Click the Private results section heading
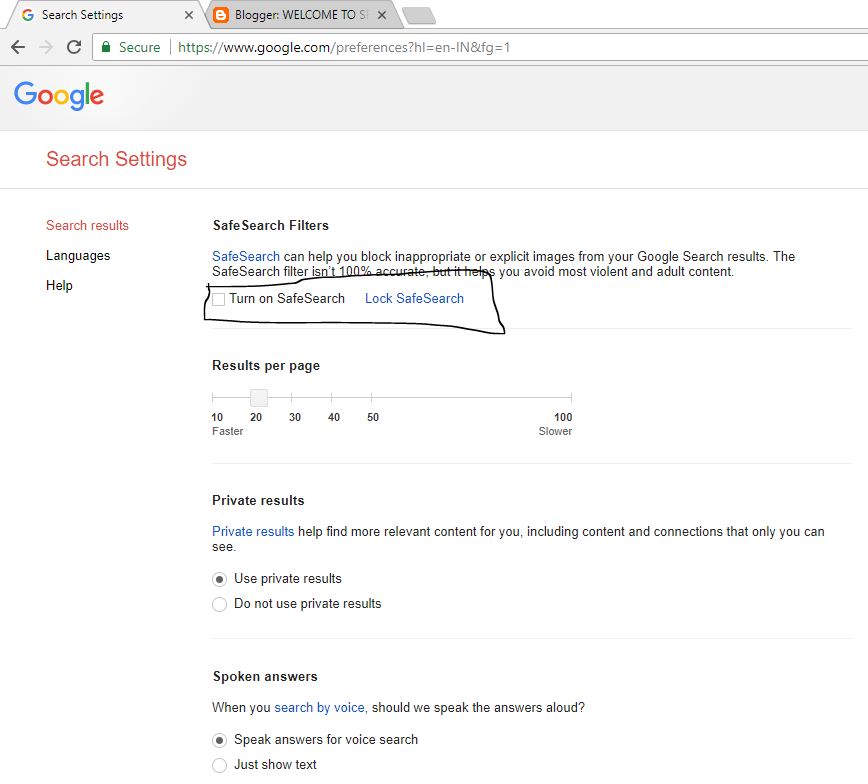The width and height of the screenshot is (868, 784). click(258, 501)
